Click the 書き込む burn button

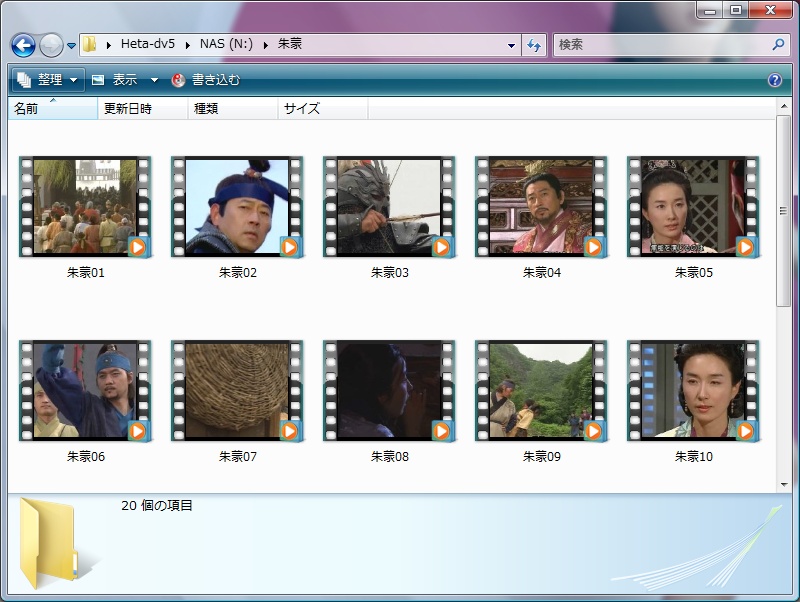(x=206, y=80)
